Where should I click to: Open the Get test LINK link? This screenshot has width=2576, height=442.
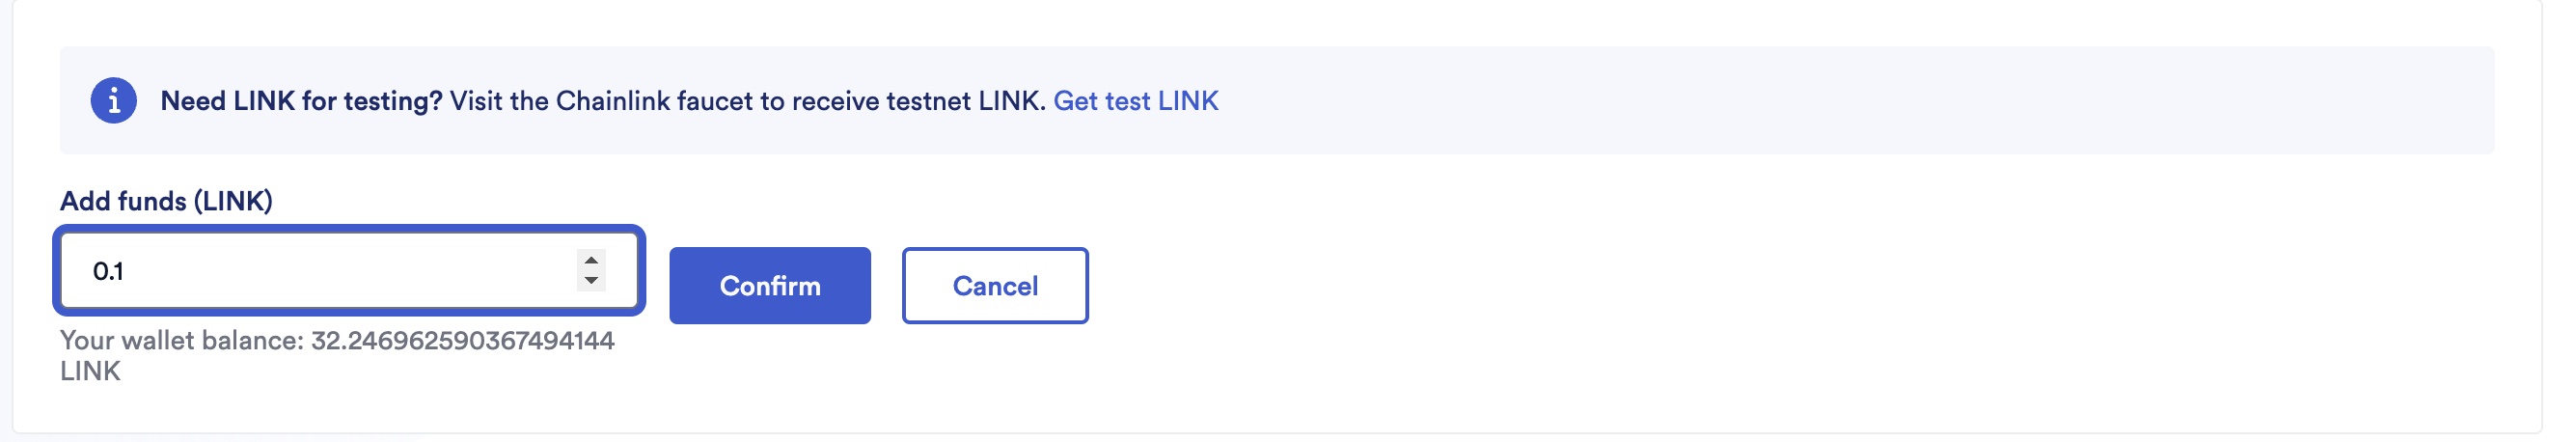tap(1135, 101)
